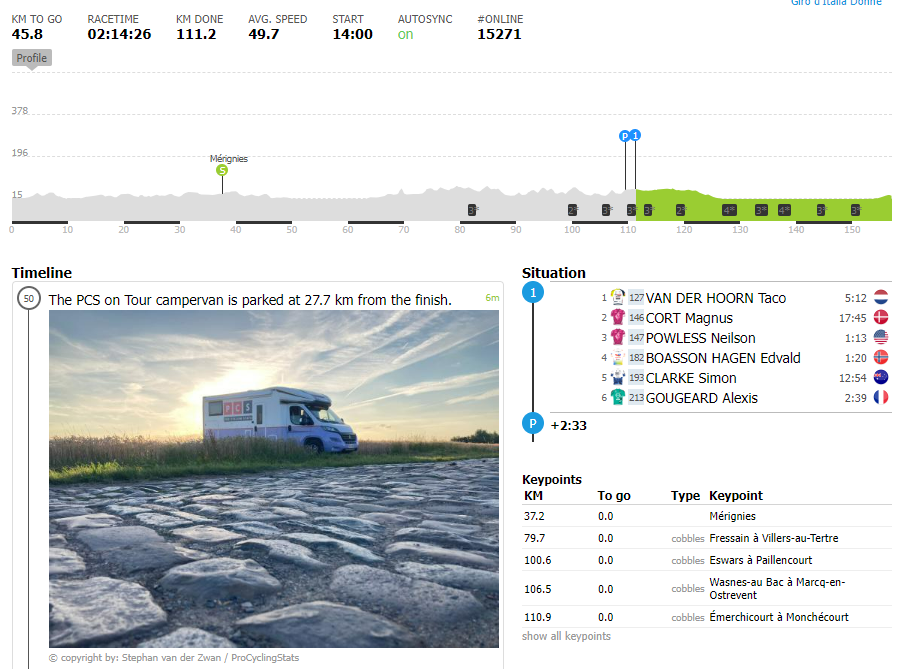Click the jersey icon beside CLARKE Simon

(x=617, y=378)
